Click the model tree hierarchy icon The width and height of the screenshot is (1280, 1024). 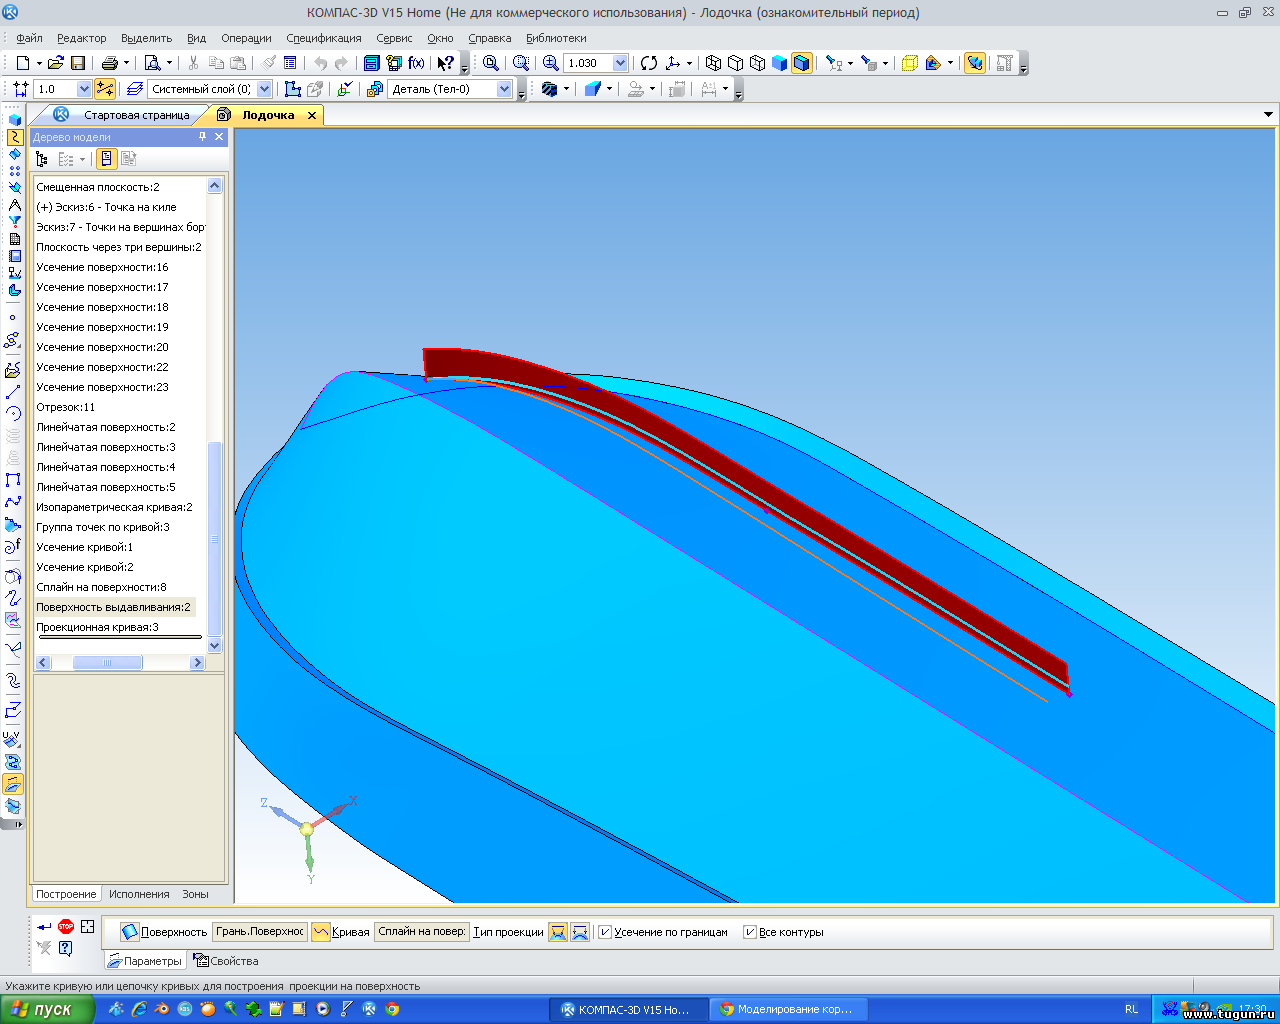coord(42,159)
